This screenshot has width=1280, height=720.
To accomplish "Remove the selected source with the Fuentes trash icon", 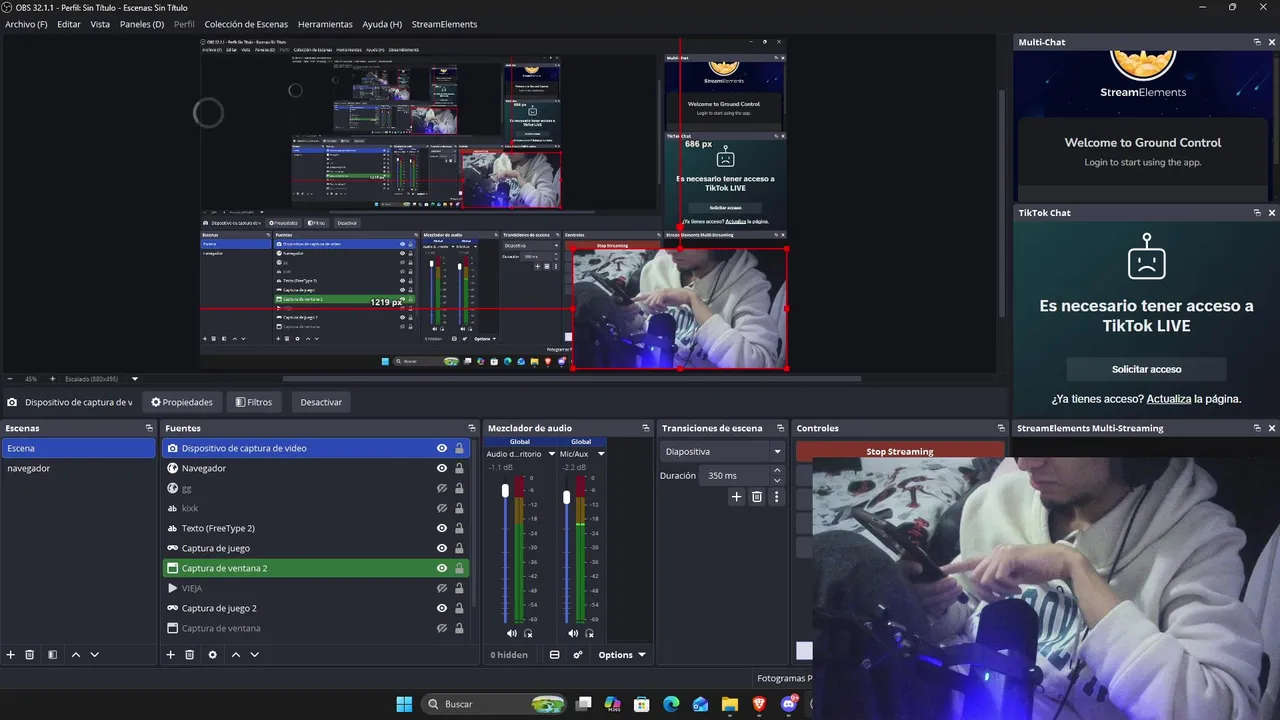I will pyautogui.click(x=189, y=655).
